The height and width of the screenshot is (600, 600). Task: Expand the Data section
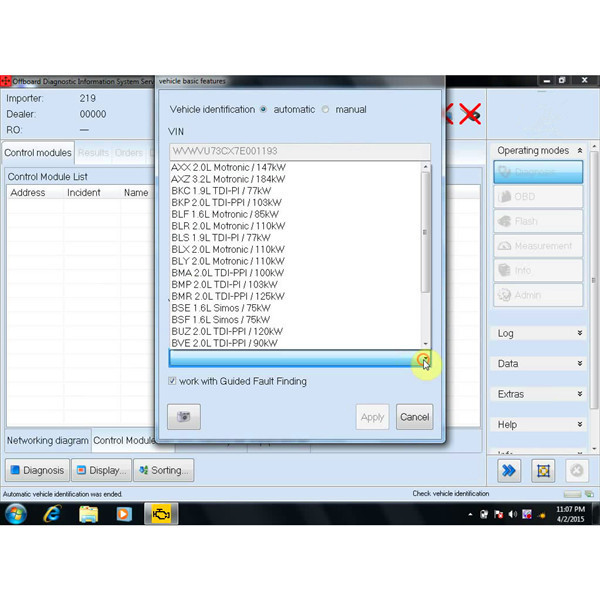click(x=580, y=363)
